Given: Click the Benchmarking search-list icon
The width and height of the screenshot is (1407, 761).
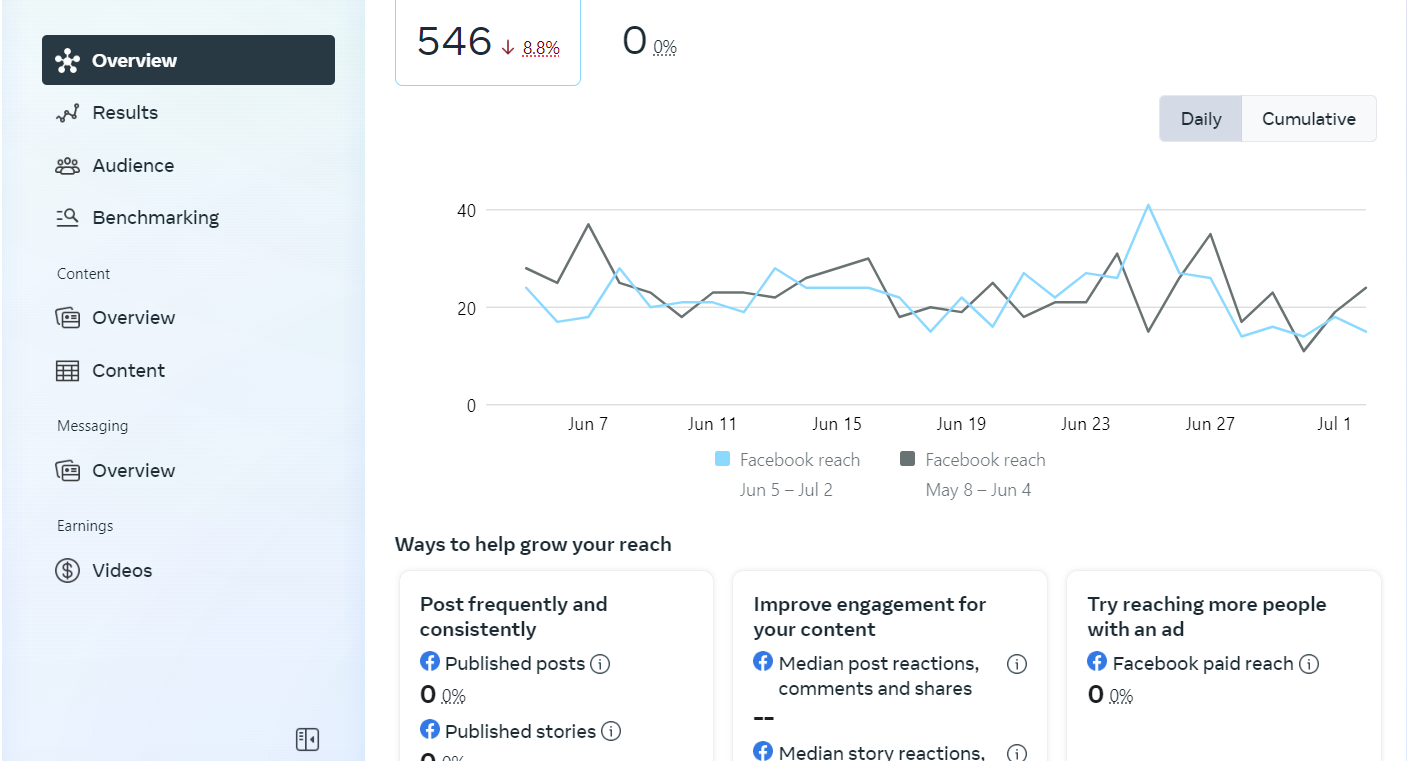Looking at the screenshot, I should (x=67, y=218).
